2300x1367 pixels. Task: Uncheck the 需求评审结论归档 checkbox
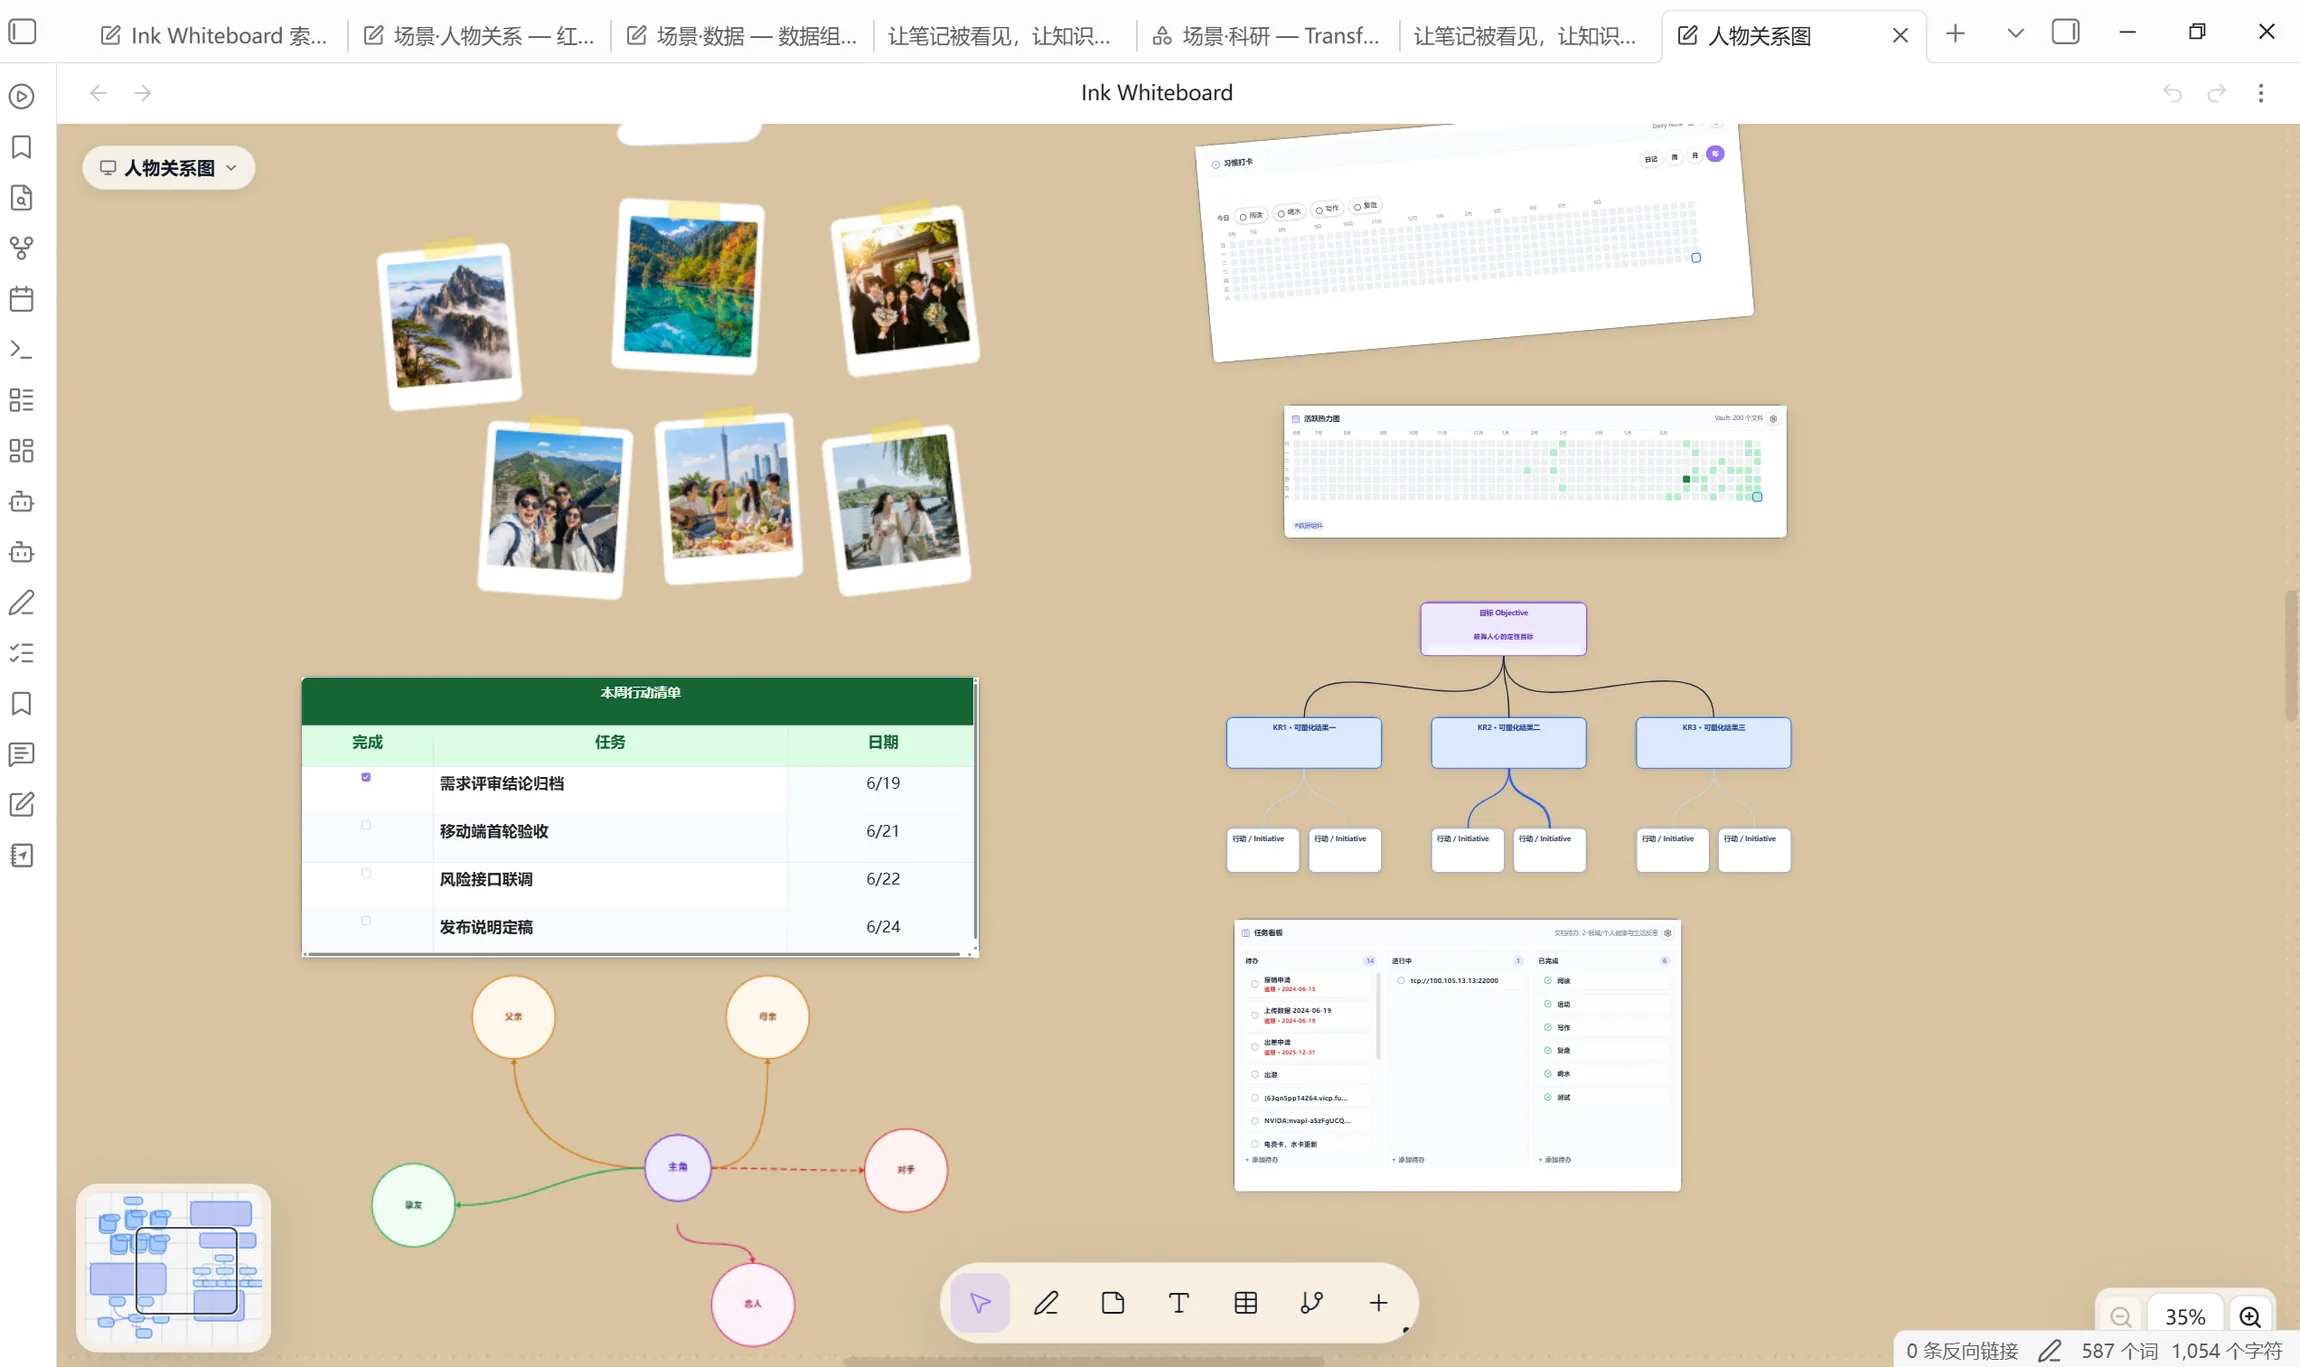pyautogui.click(x=366, y=777)
